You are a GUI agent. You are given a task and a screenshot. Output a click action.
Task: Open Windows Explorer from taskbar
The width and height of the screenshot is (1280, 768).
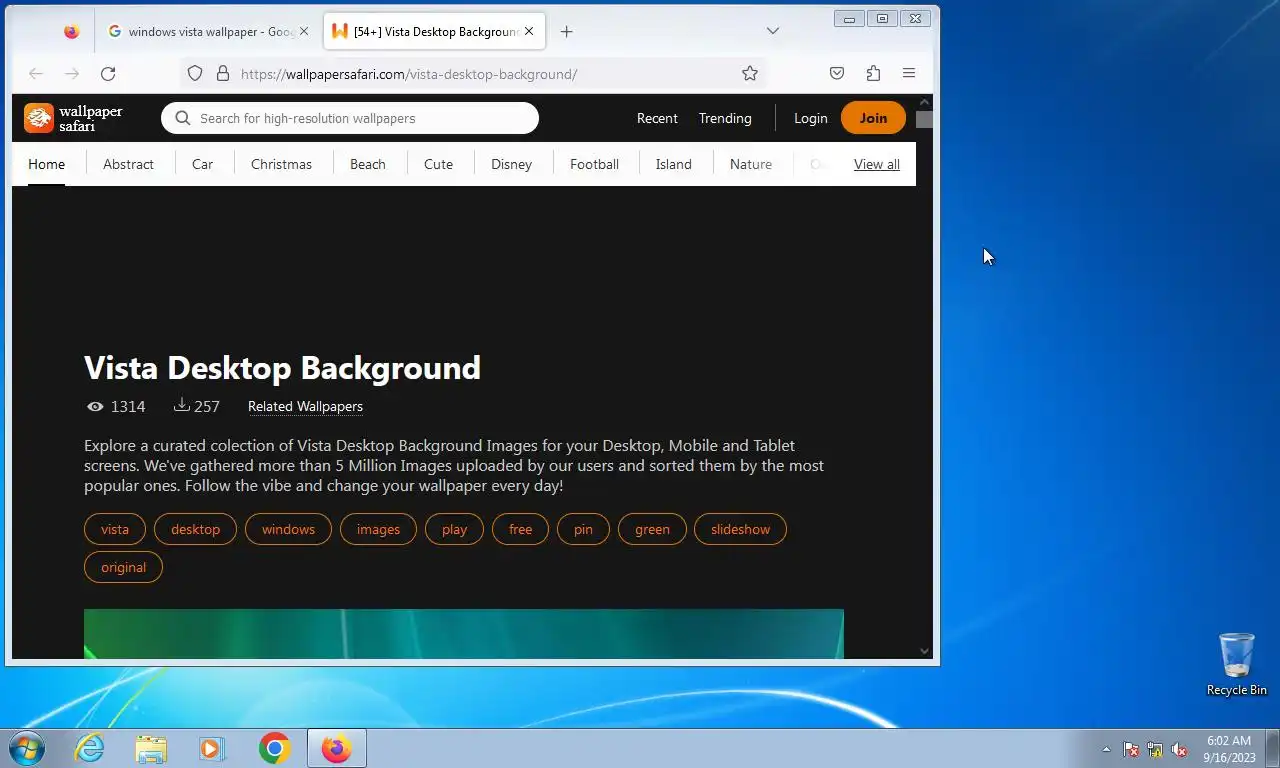click(151, 748)
